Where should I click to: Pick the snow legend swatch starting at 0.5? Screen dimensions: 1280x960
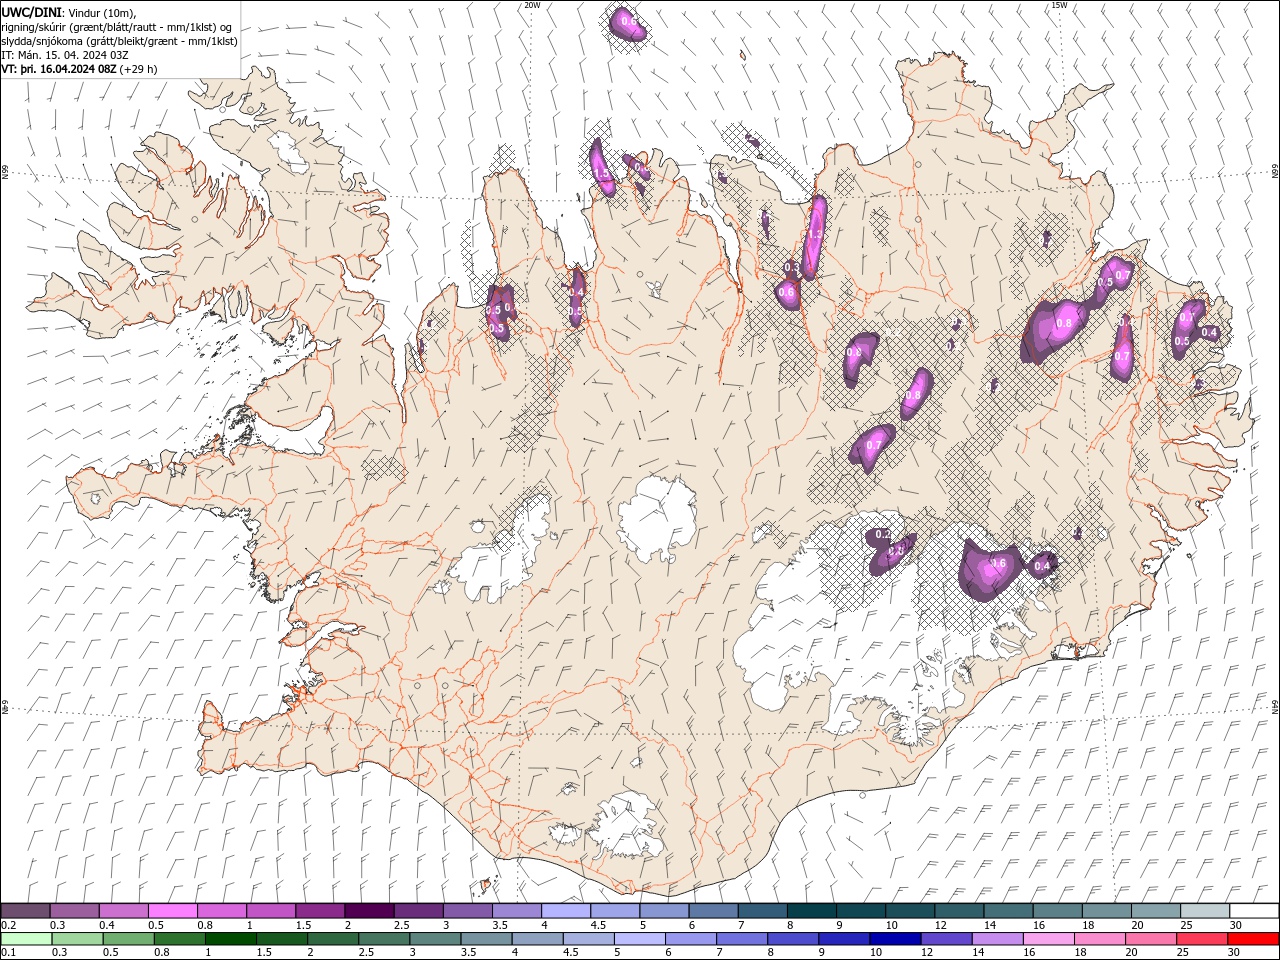[x=172, y=911]
